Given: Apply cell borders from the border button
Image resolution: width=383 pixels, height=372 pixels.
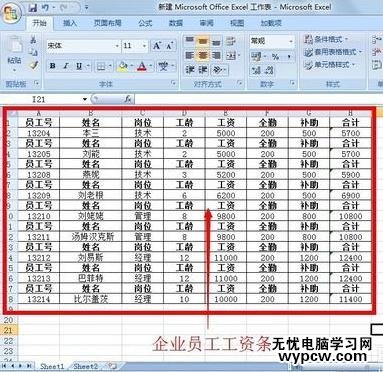Looking at the screenshot, I should [x=101, y=66].
